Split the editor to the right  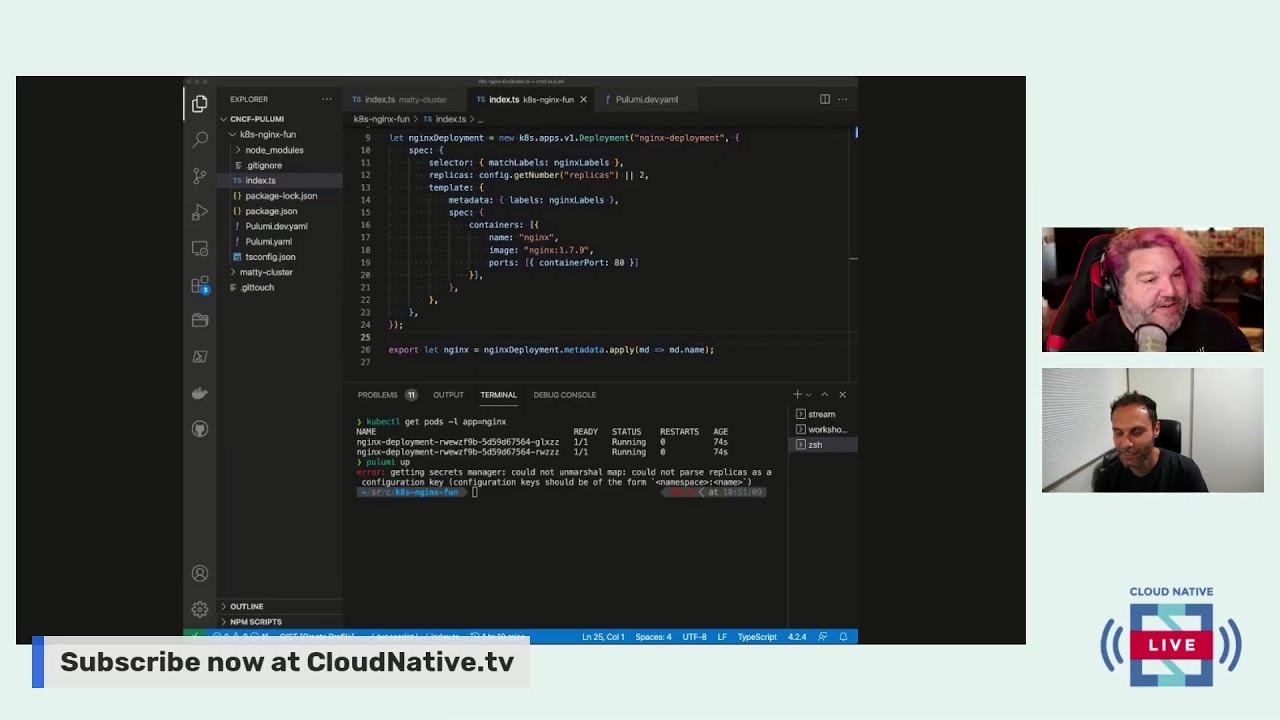point(825,99)
